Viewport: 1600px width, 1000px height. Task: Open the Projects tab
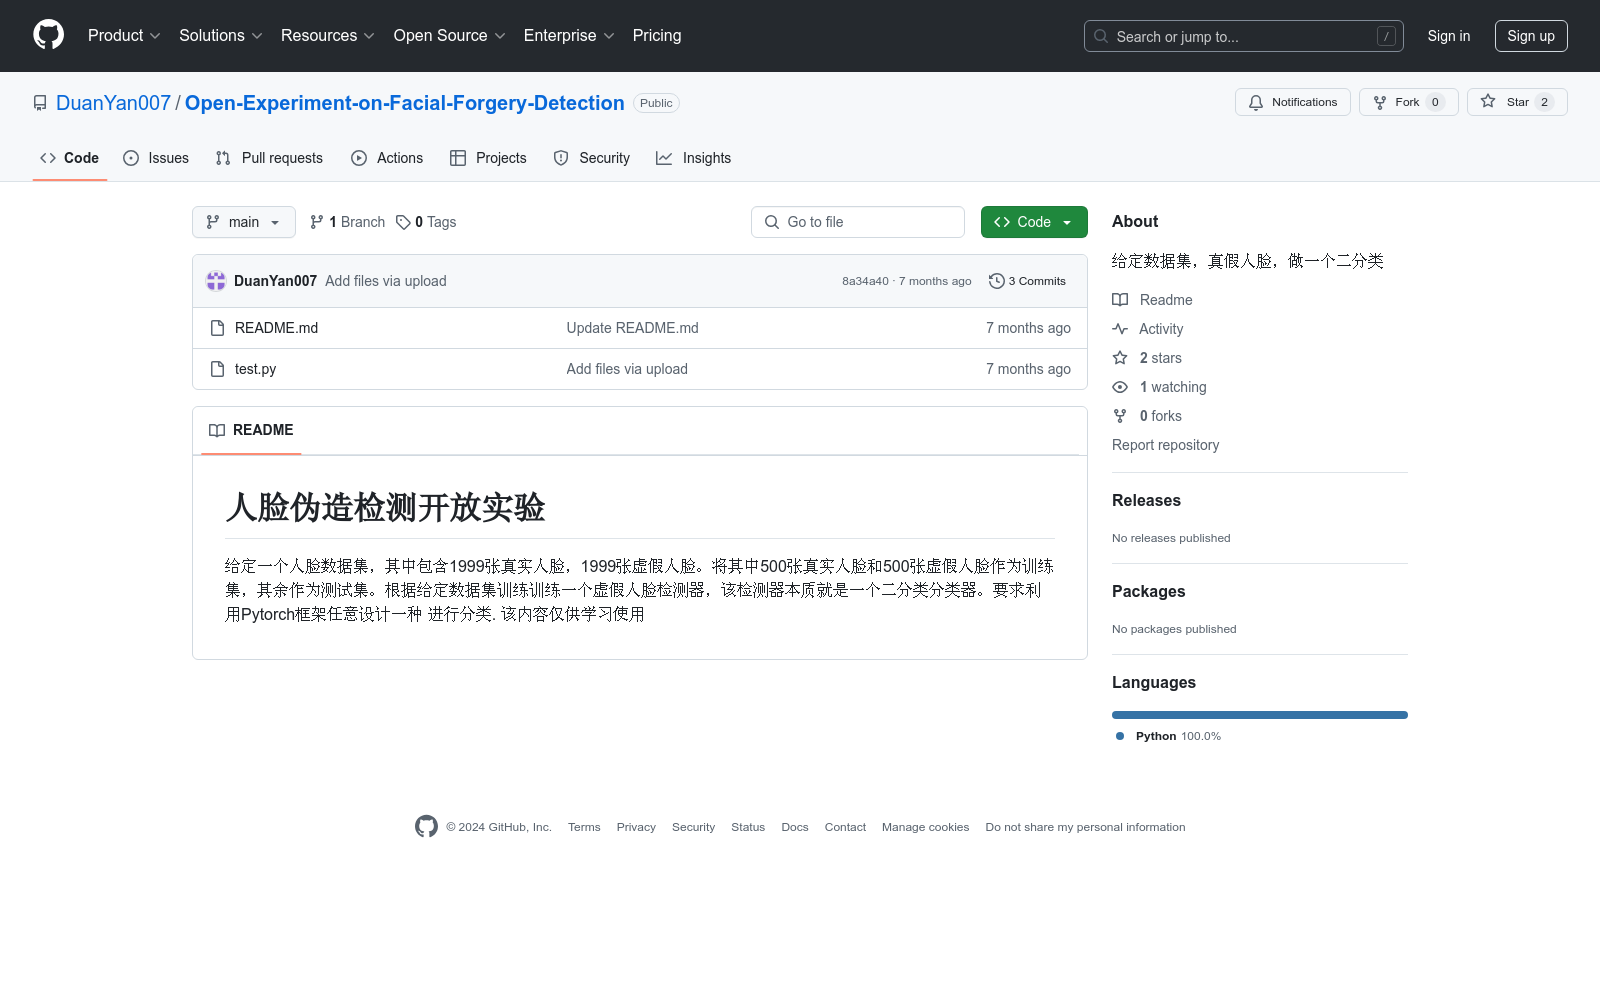pyautogui.click(x=488, y=158)
